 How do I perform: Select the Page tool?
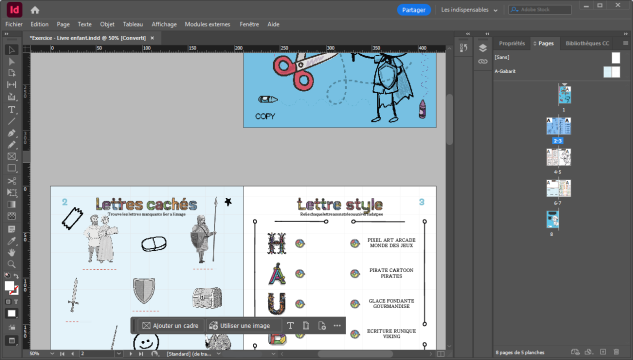click(12, 73)
